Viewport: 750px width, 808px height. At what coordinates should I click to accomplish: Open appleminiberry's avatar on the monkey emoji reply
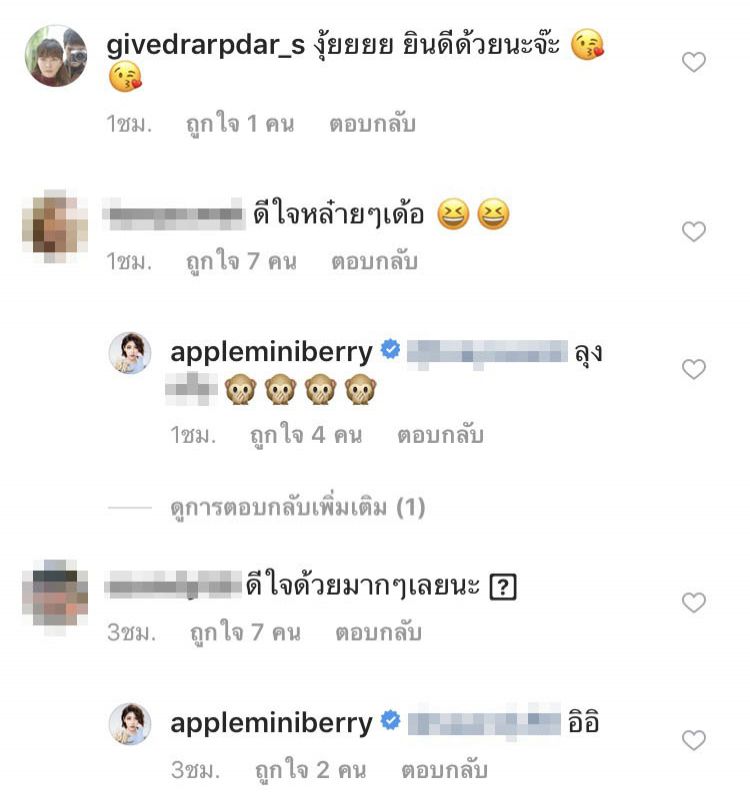[x=130, y=352]
